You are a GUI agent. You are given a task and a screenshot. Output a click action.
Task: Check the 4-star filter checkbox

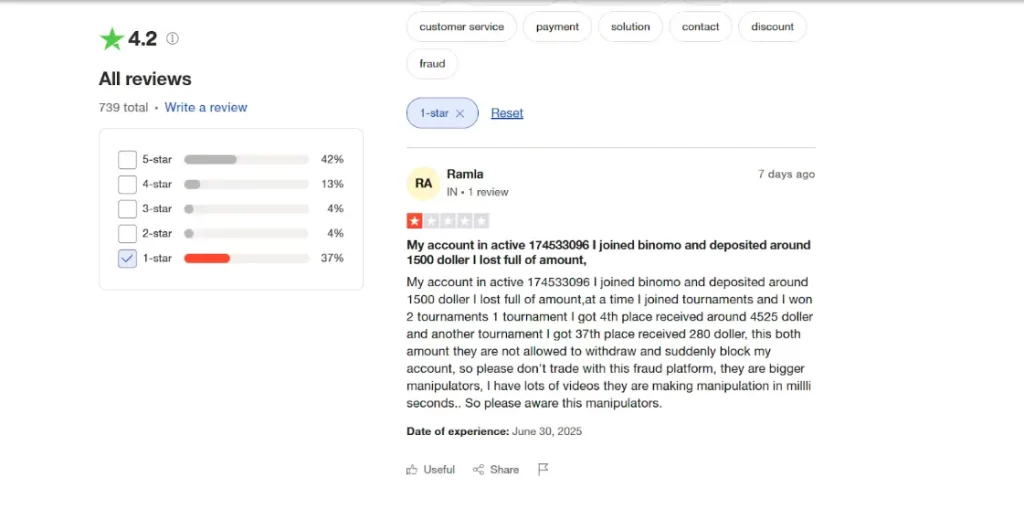[127, 184]
